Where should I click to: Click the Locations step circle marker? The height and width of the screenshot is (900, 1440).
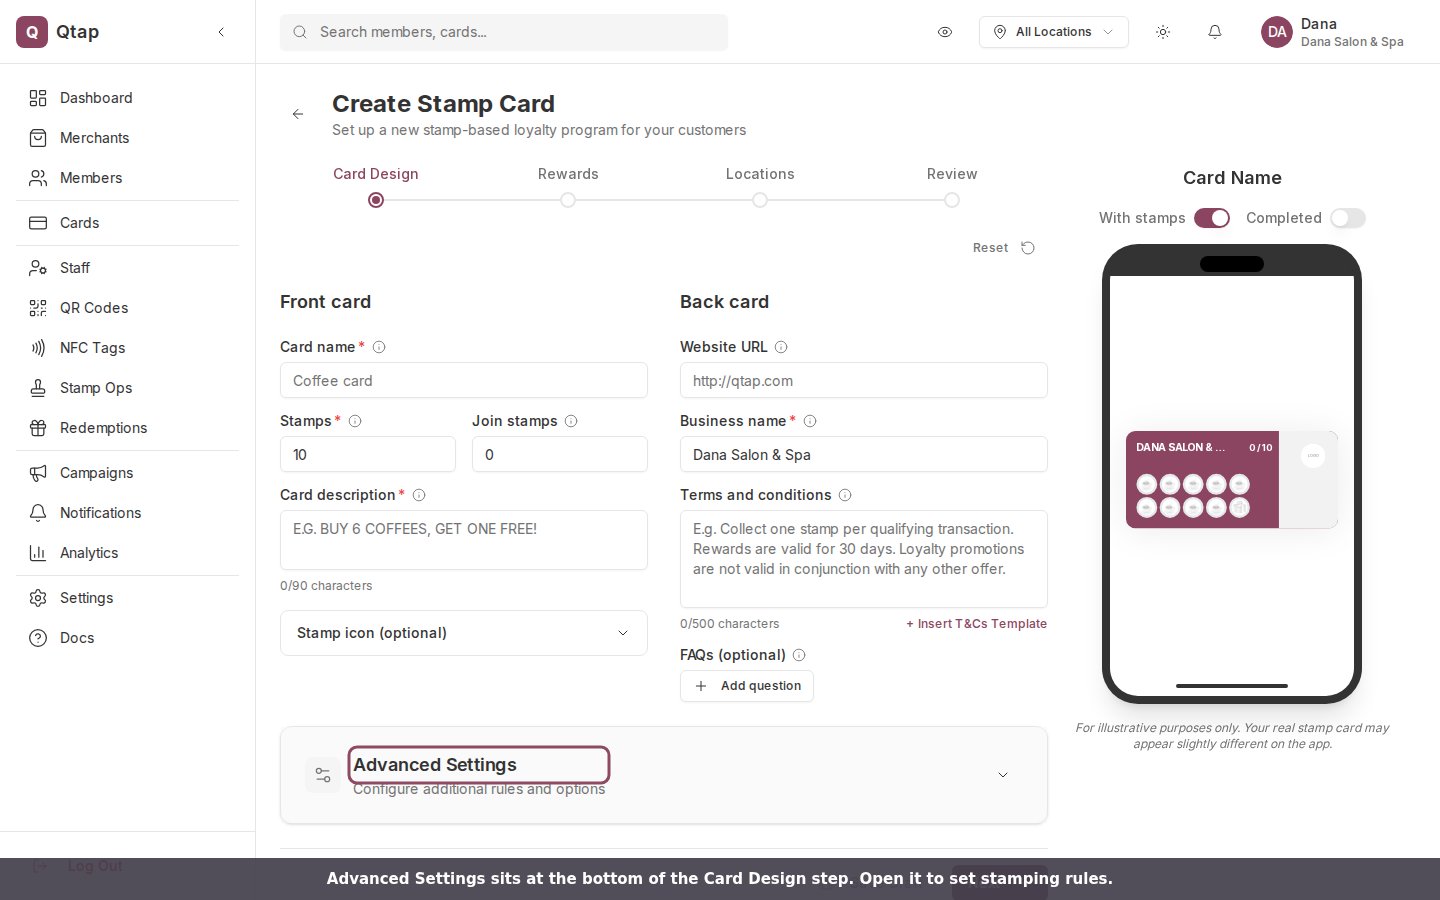tap(760, 200)
